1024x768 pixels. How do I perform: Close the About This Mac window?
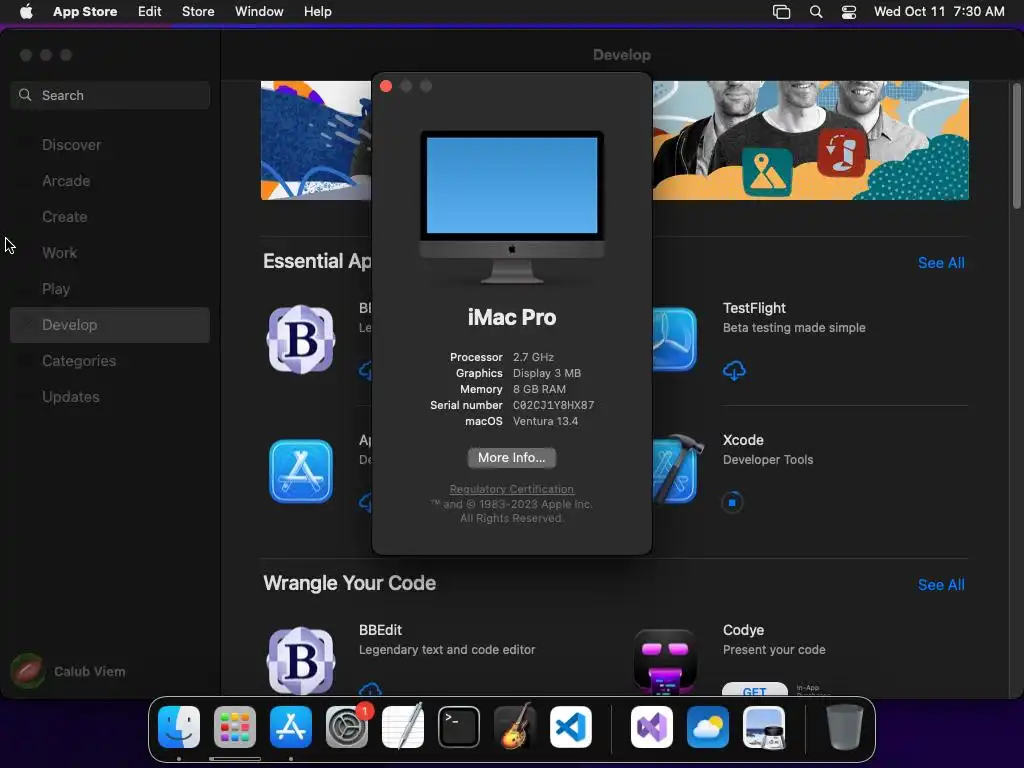tap(386, 86)
